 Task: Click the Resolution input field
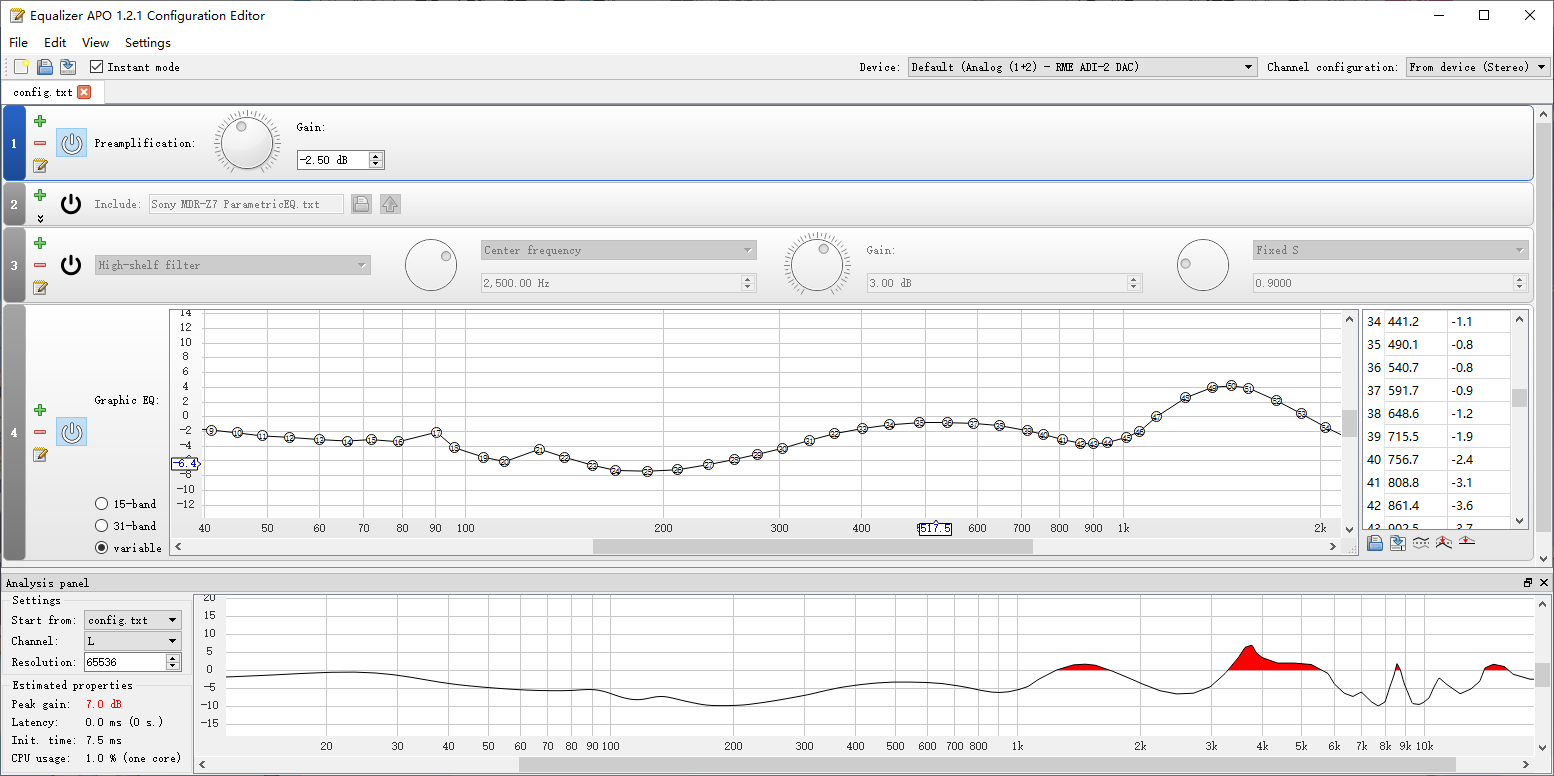coord(123,662)
